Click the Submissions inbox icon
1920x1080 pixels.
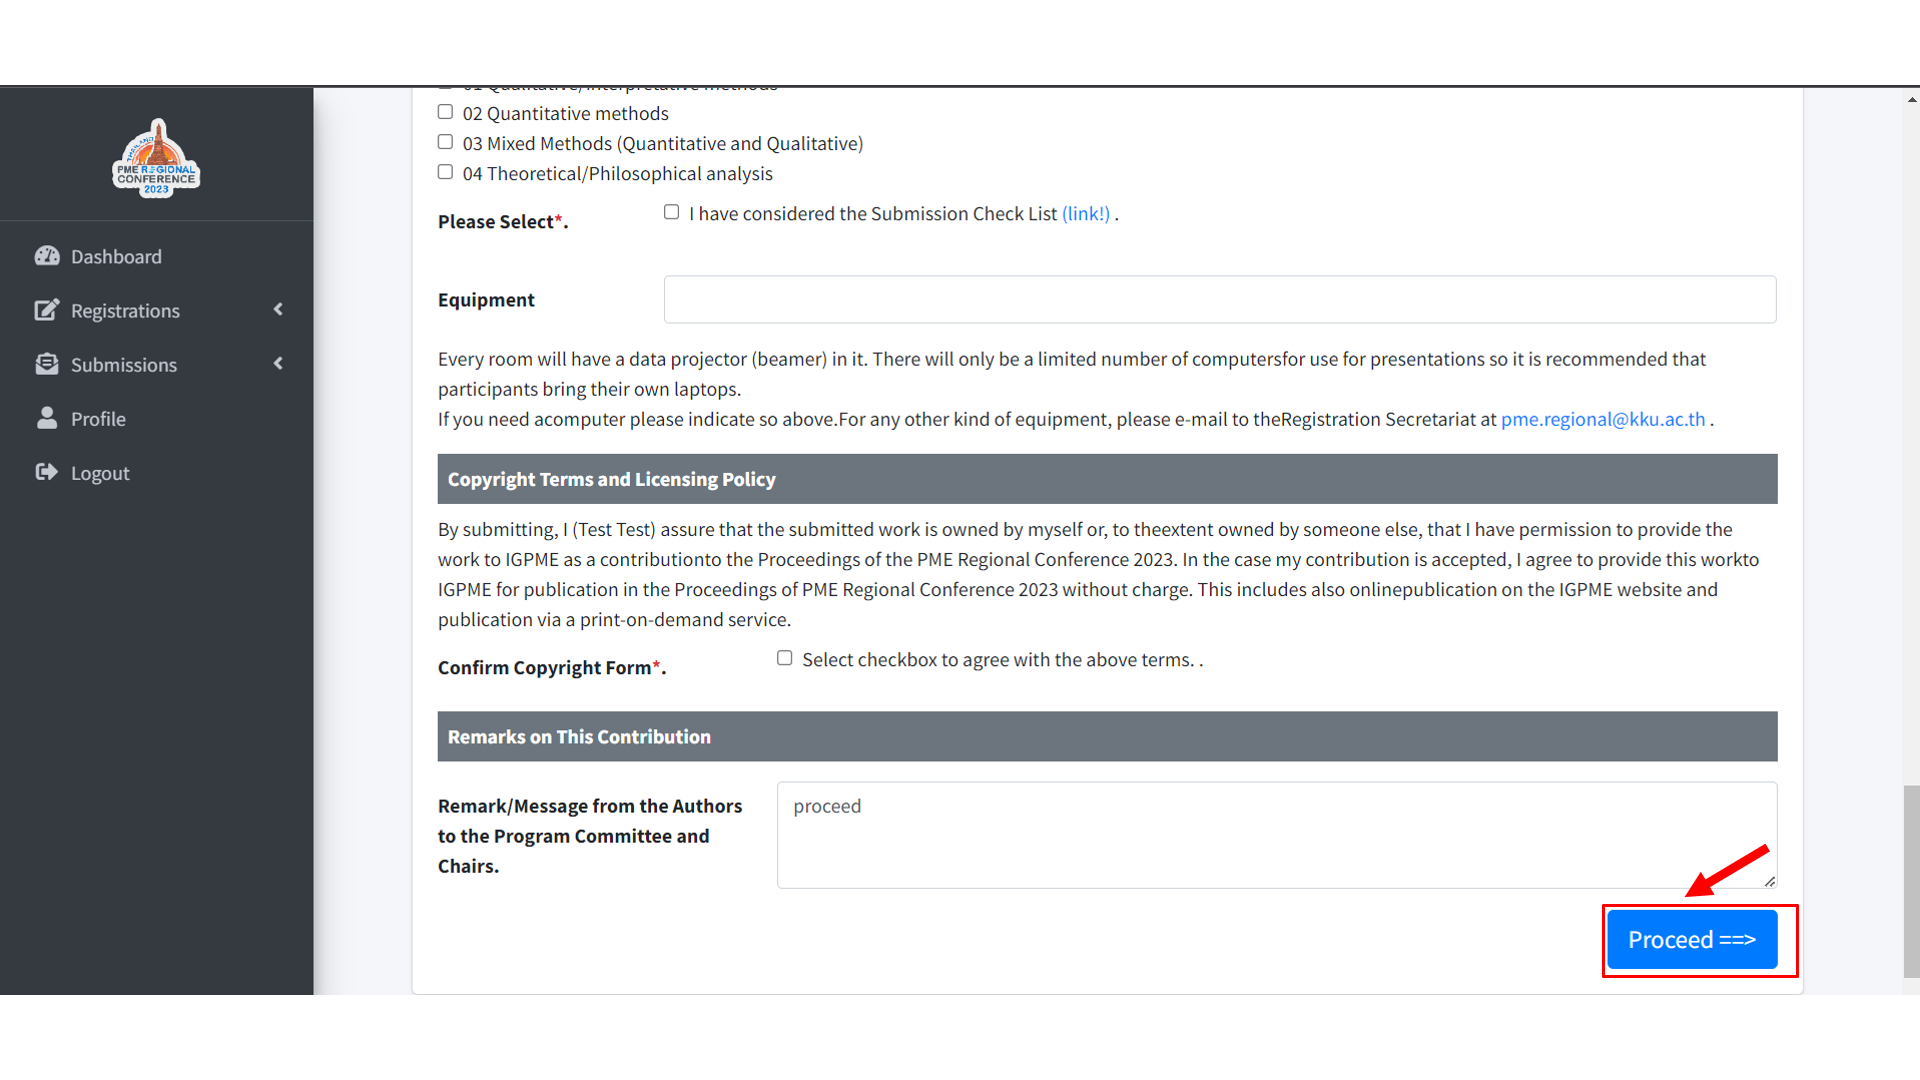tap(47, 364)
